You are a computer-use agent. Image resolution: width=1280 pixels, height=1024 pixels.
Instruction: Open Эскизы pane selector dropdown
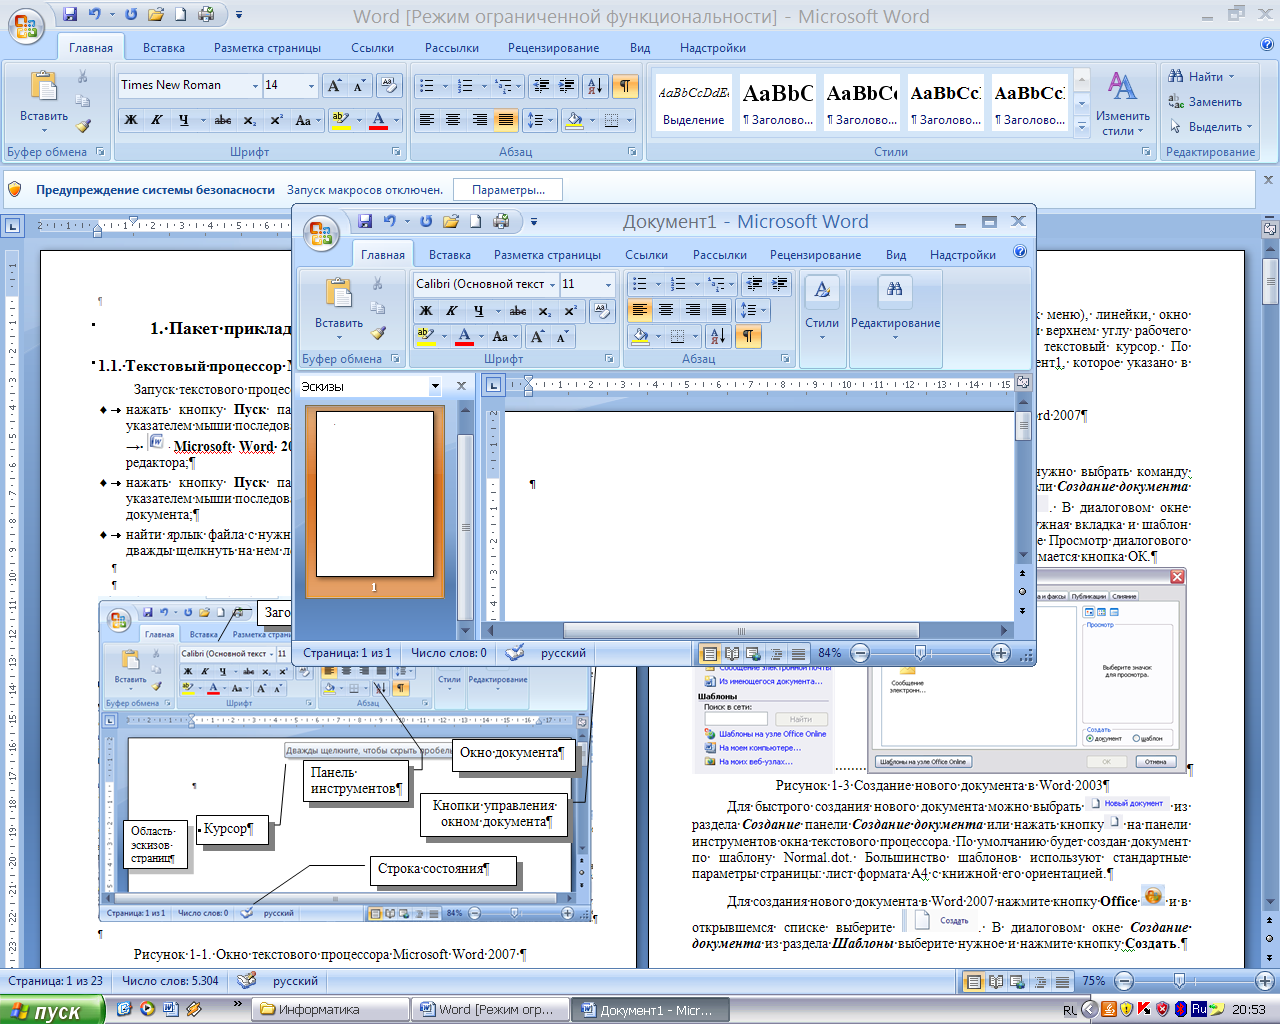pos(435,386)
